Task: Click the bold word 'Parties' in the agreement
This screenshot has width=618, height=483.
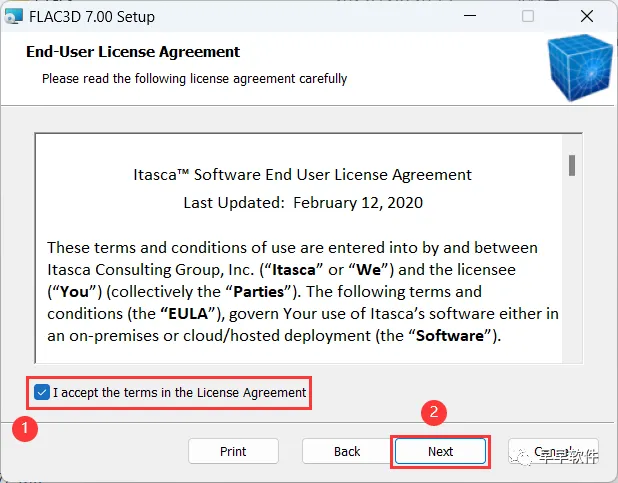Action: click(259, 292)
